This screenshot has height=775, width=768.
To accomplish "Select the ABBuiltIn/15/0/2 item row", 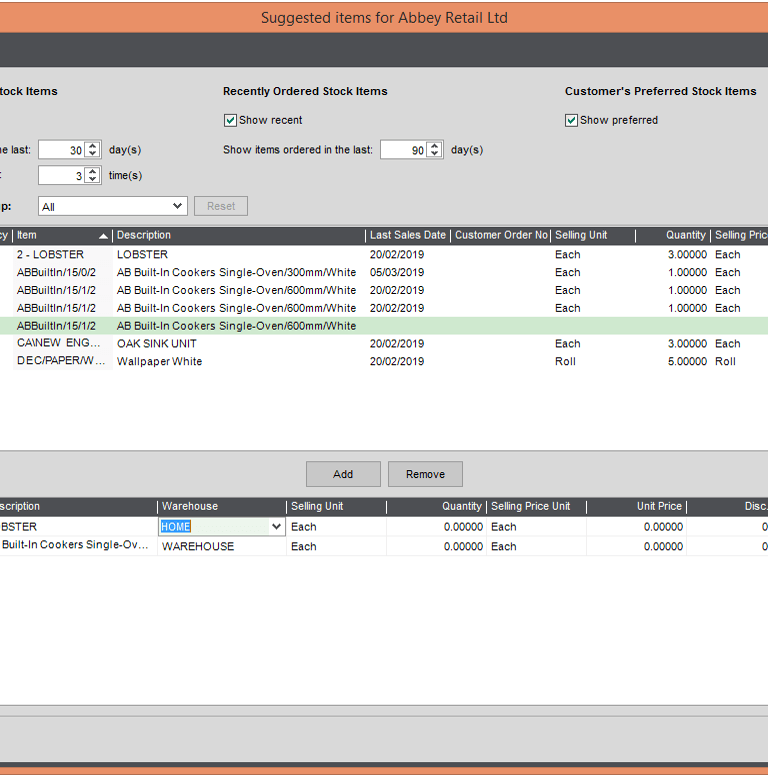I will coord(384,272).
